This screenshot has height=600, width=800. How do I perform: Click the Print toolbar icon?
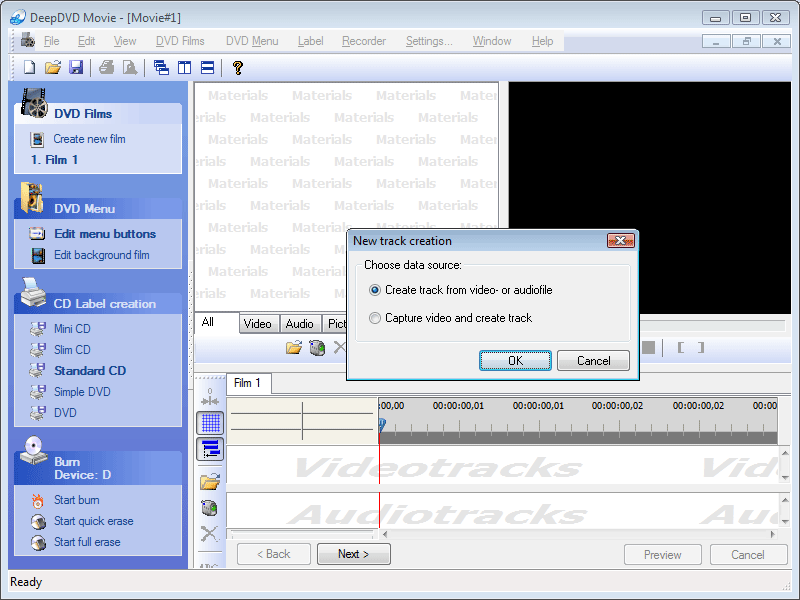coord(107,67)
